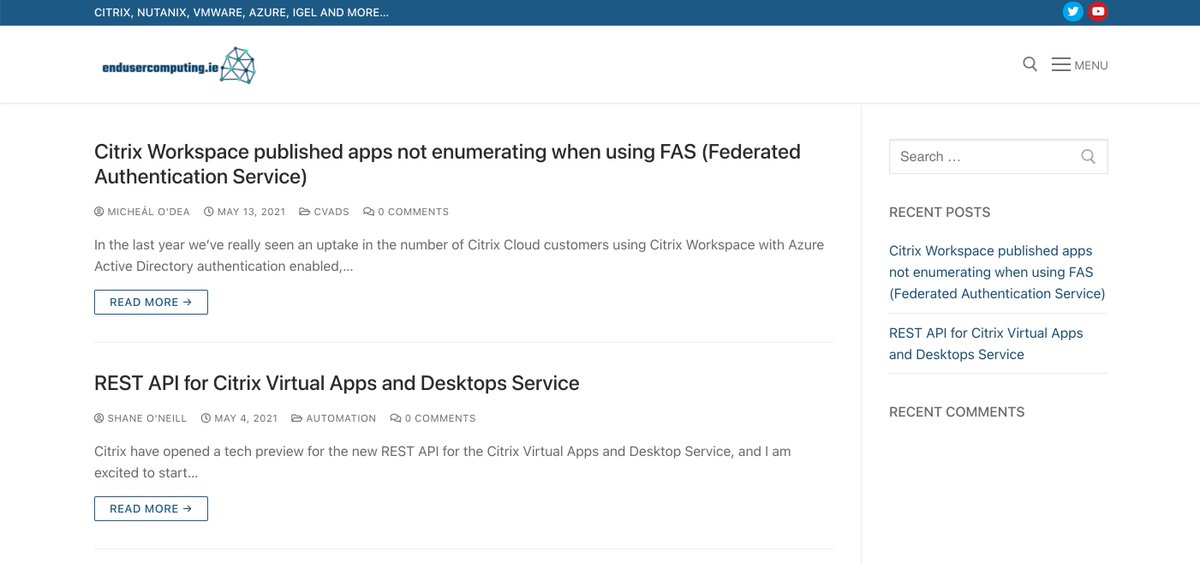The height and width of the screenshot is (564, 1200).
Task: Click Read More under REST API post
Action: point(151,509)
